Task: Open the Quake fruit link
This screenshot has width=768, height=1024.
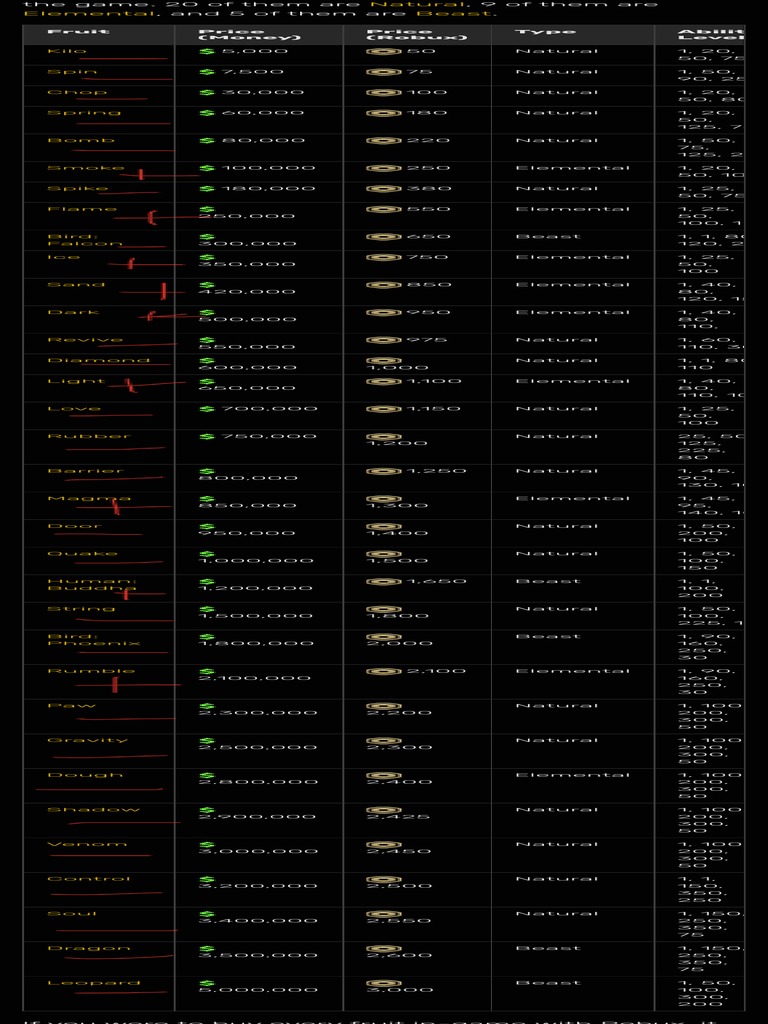Action: coord(82,554)
